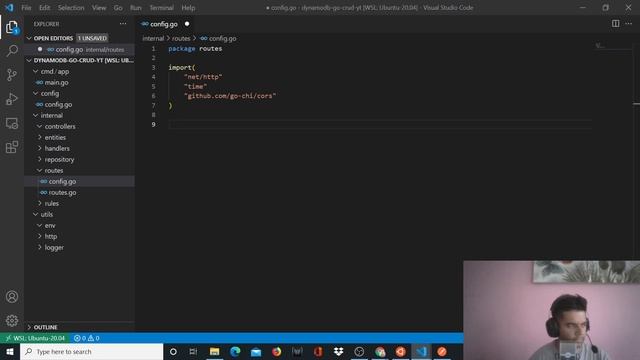Open the Help menu

click(x=188, y=8)
